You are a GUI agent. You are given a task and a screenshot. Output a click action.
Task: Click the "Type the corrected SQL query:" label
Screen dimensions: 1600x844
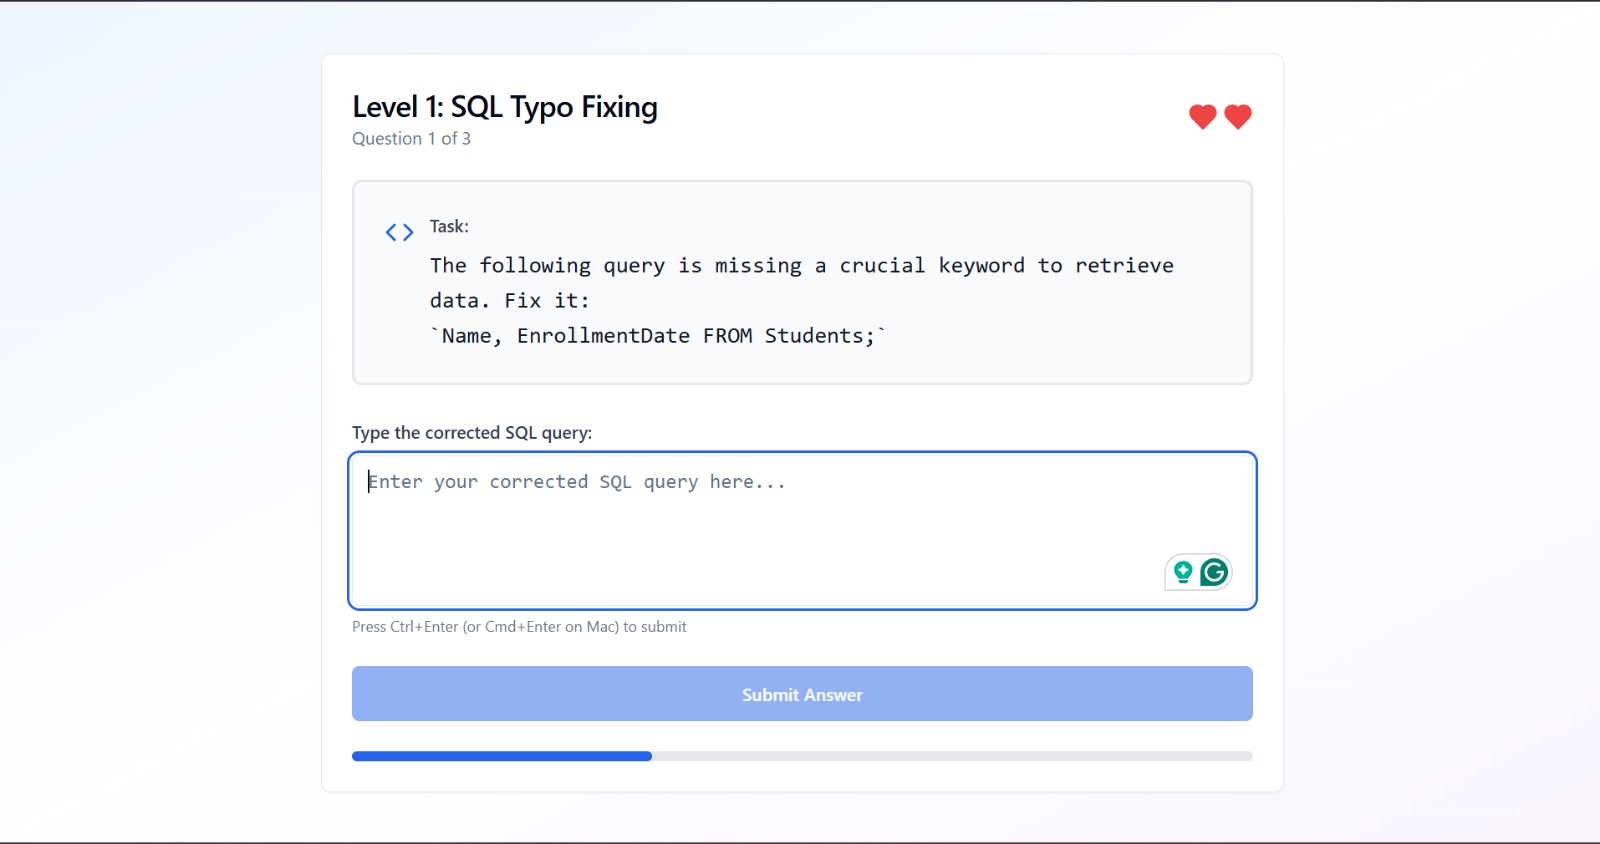click(472, 433)
